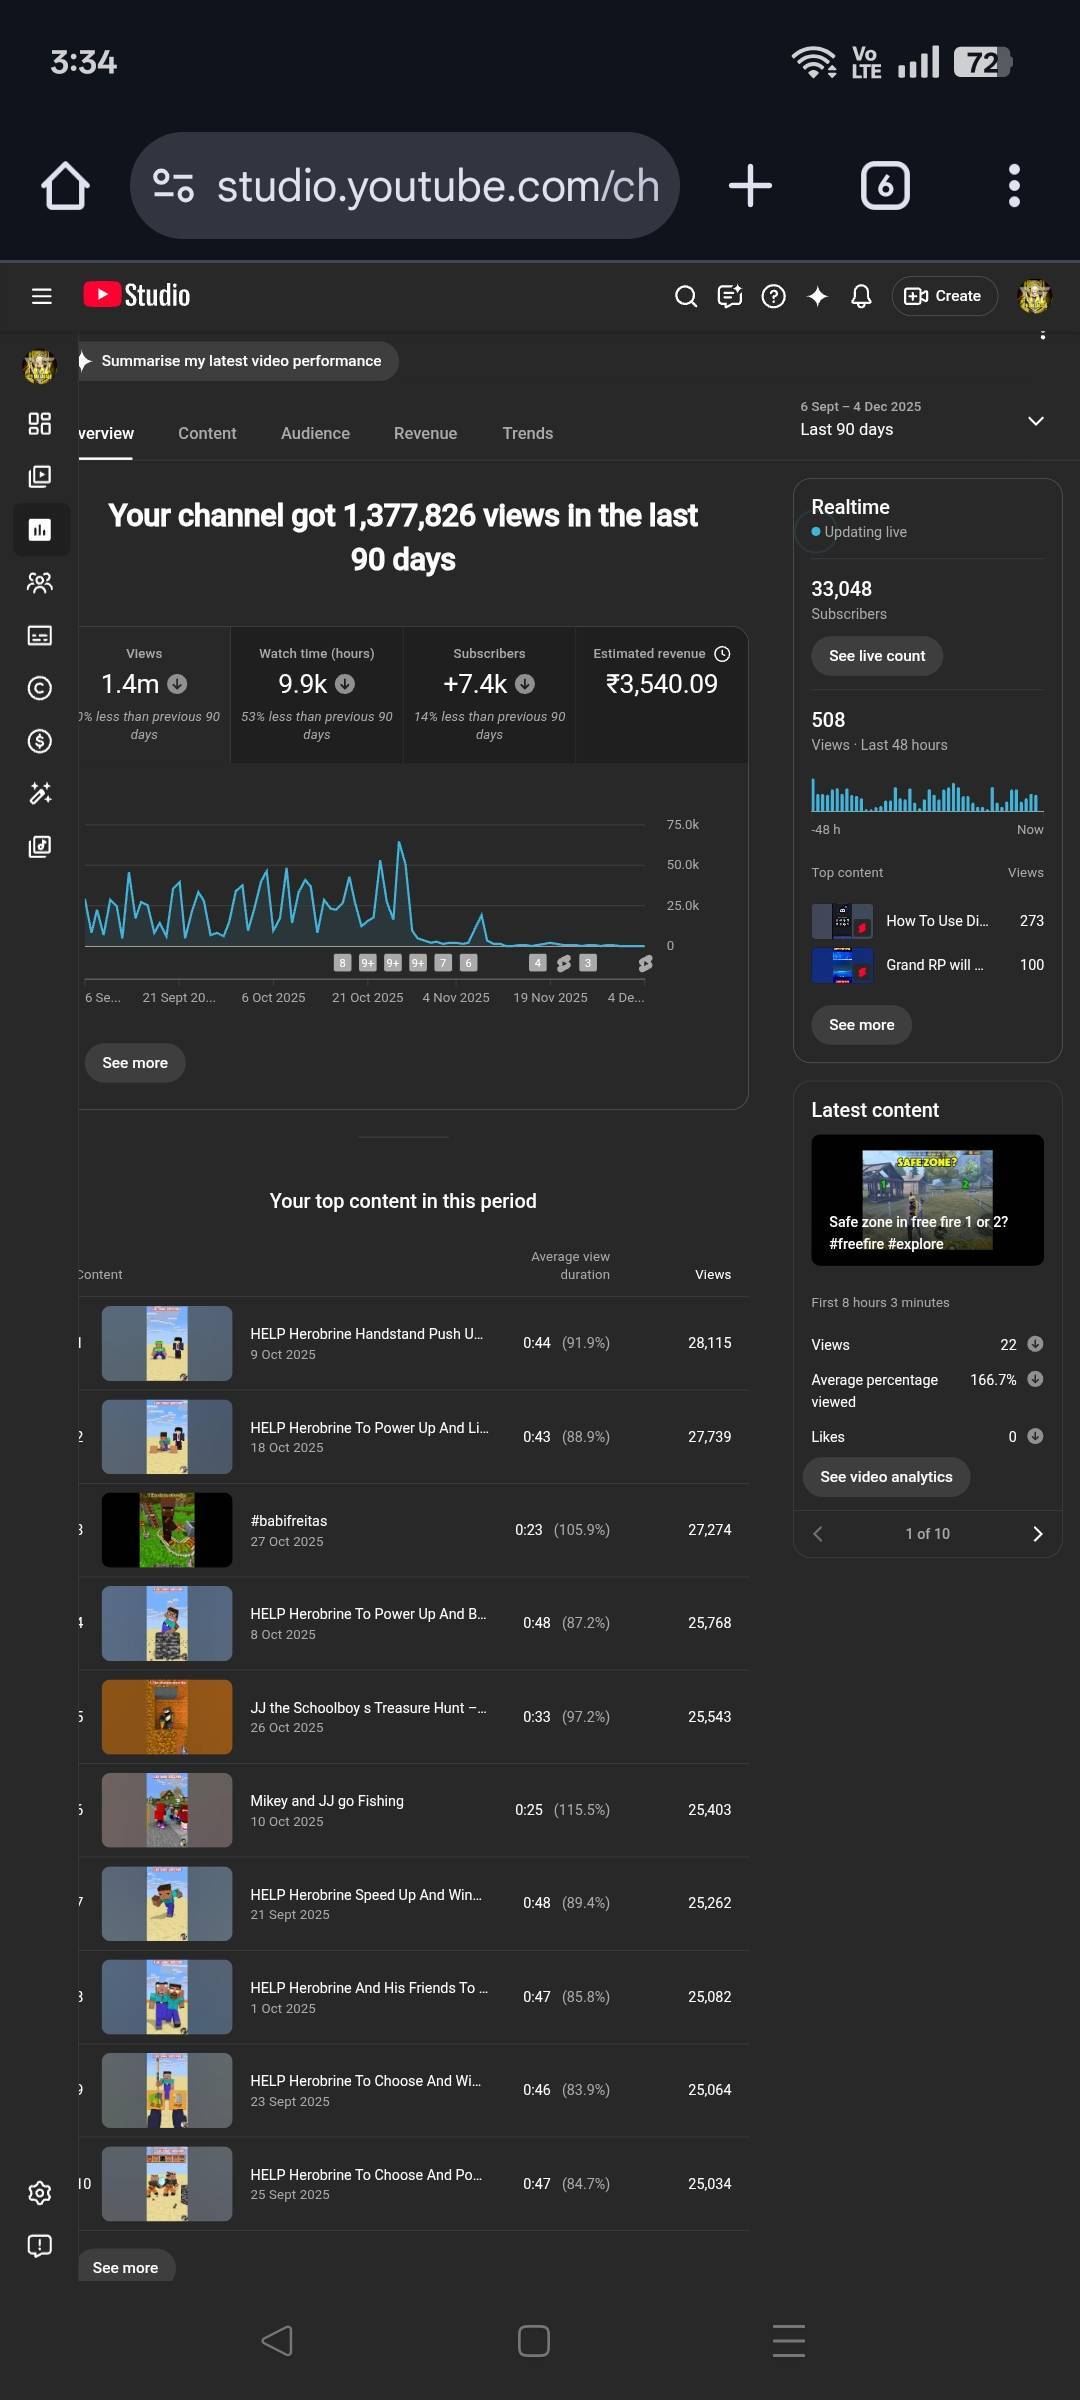The width and height of the screenshot is (1080, 2400).
Task: Open the Studio hamburger menu
Action: click(x=41, y=296)
